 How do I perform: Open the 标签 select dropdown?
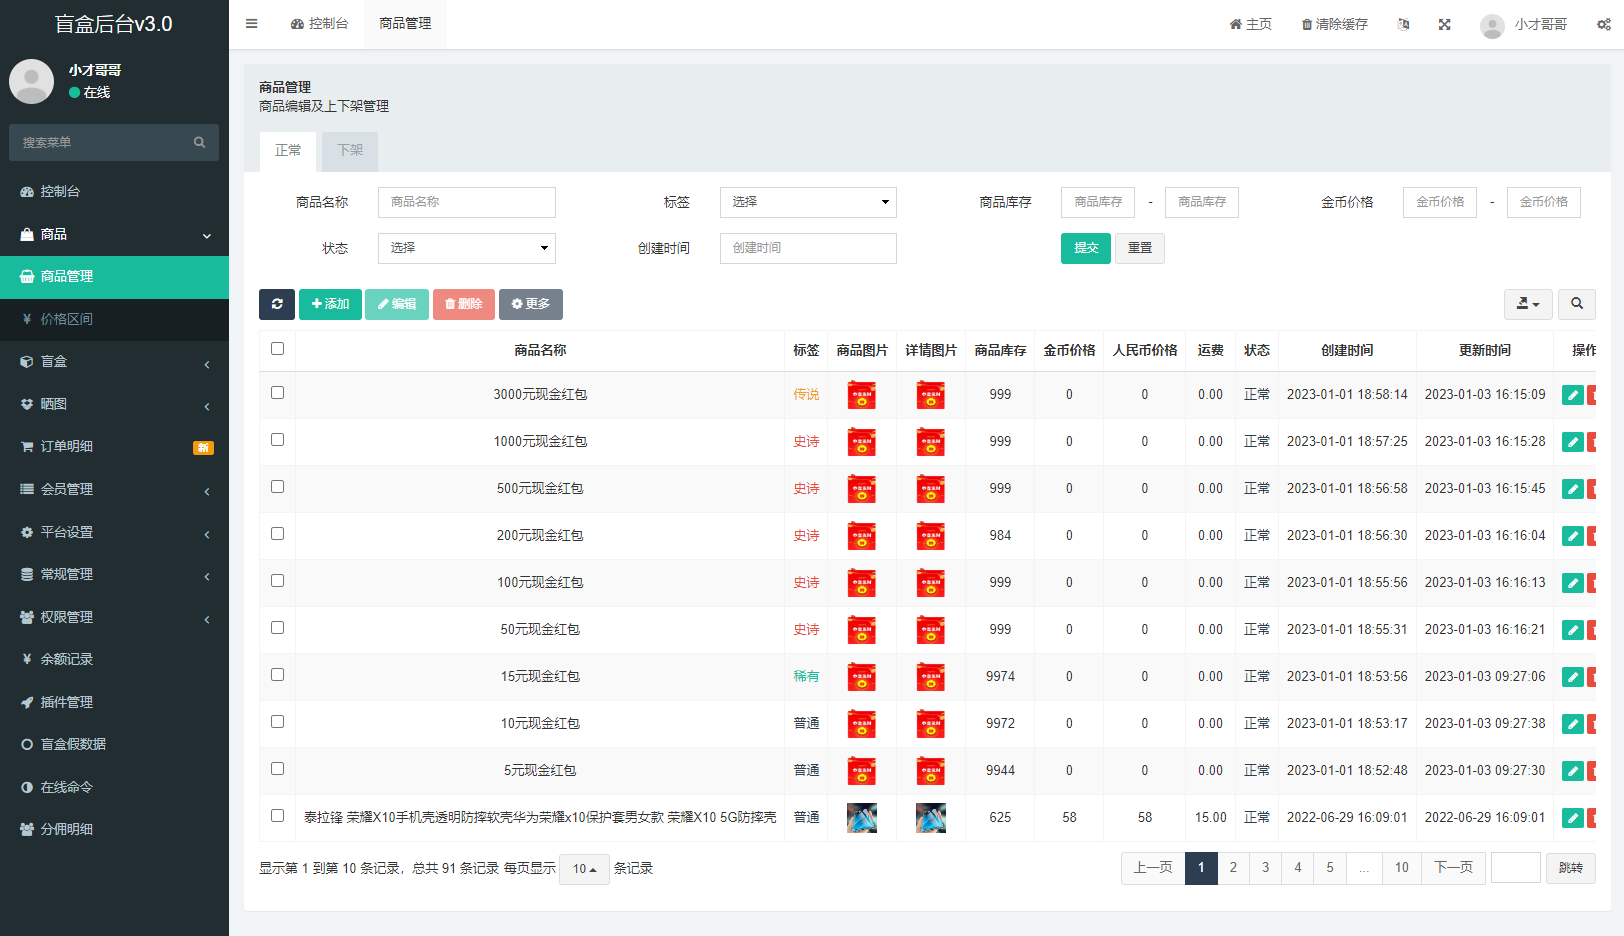[x=808, y=202]
